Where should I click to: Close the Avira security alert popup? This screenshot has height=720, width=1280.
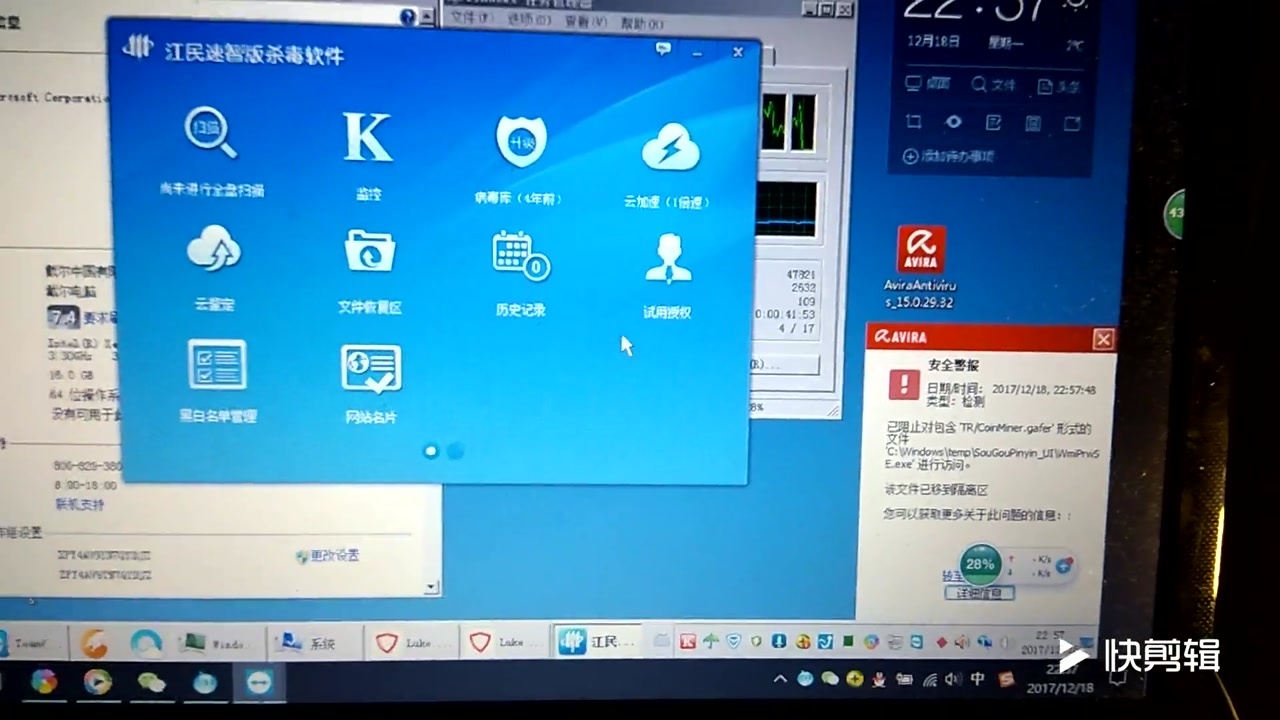1103,340
